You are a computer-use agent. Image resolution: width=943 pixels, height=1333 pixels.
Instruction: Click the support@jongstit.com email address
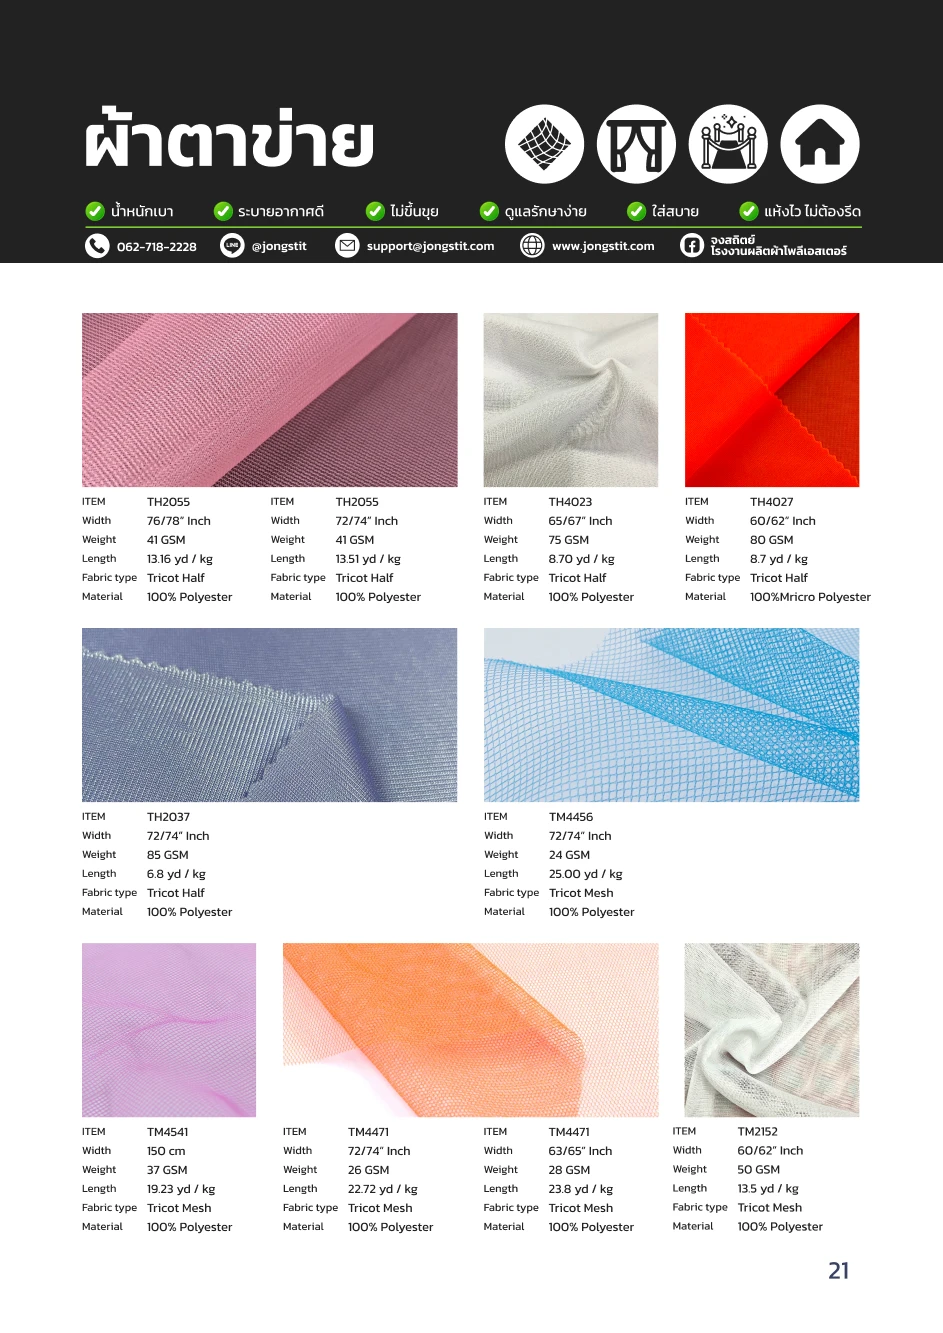pos(430,246)
